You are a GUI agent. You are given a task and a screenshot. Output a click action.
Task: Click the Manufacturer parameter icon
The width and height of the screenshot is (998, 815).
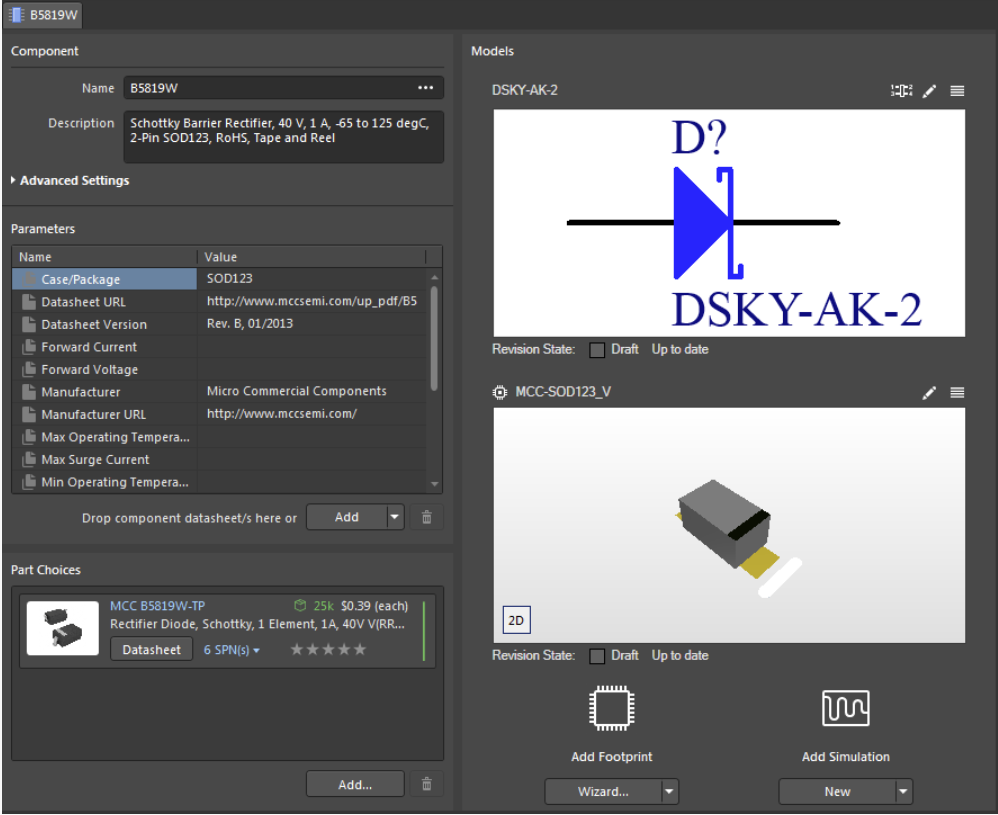pyautogui.click(x=29, y=392)
